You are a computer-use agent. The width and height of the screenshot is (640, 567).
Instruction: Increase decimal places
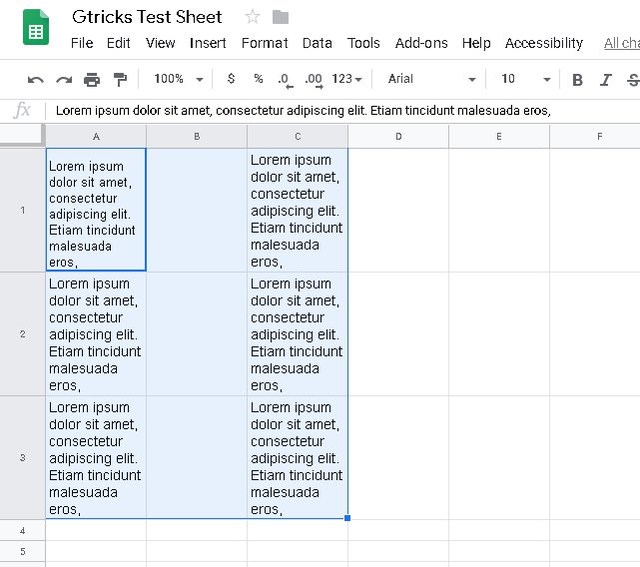tap(312, 79)
